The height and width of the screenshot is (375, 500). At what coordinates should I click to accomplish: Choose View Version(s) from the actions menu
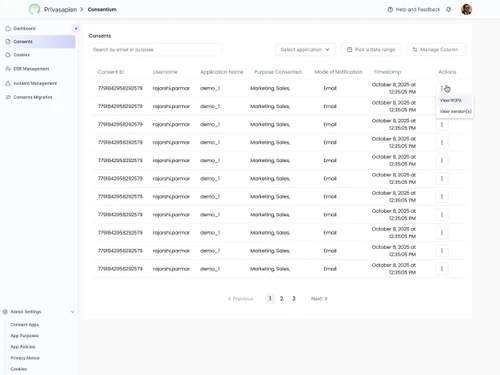[455, 111]
